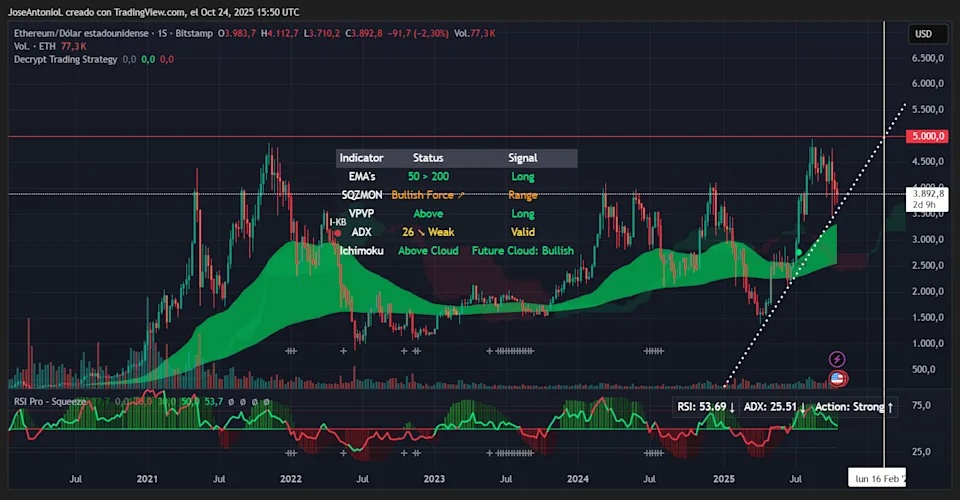This screenshot has height=500, width=960.
Task: Click the 2021 time axis label
Action: tap(147, 479)
